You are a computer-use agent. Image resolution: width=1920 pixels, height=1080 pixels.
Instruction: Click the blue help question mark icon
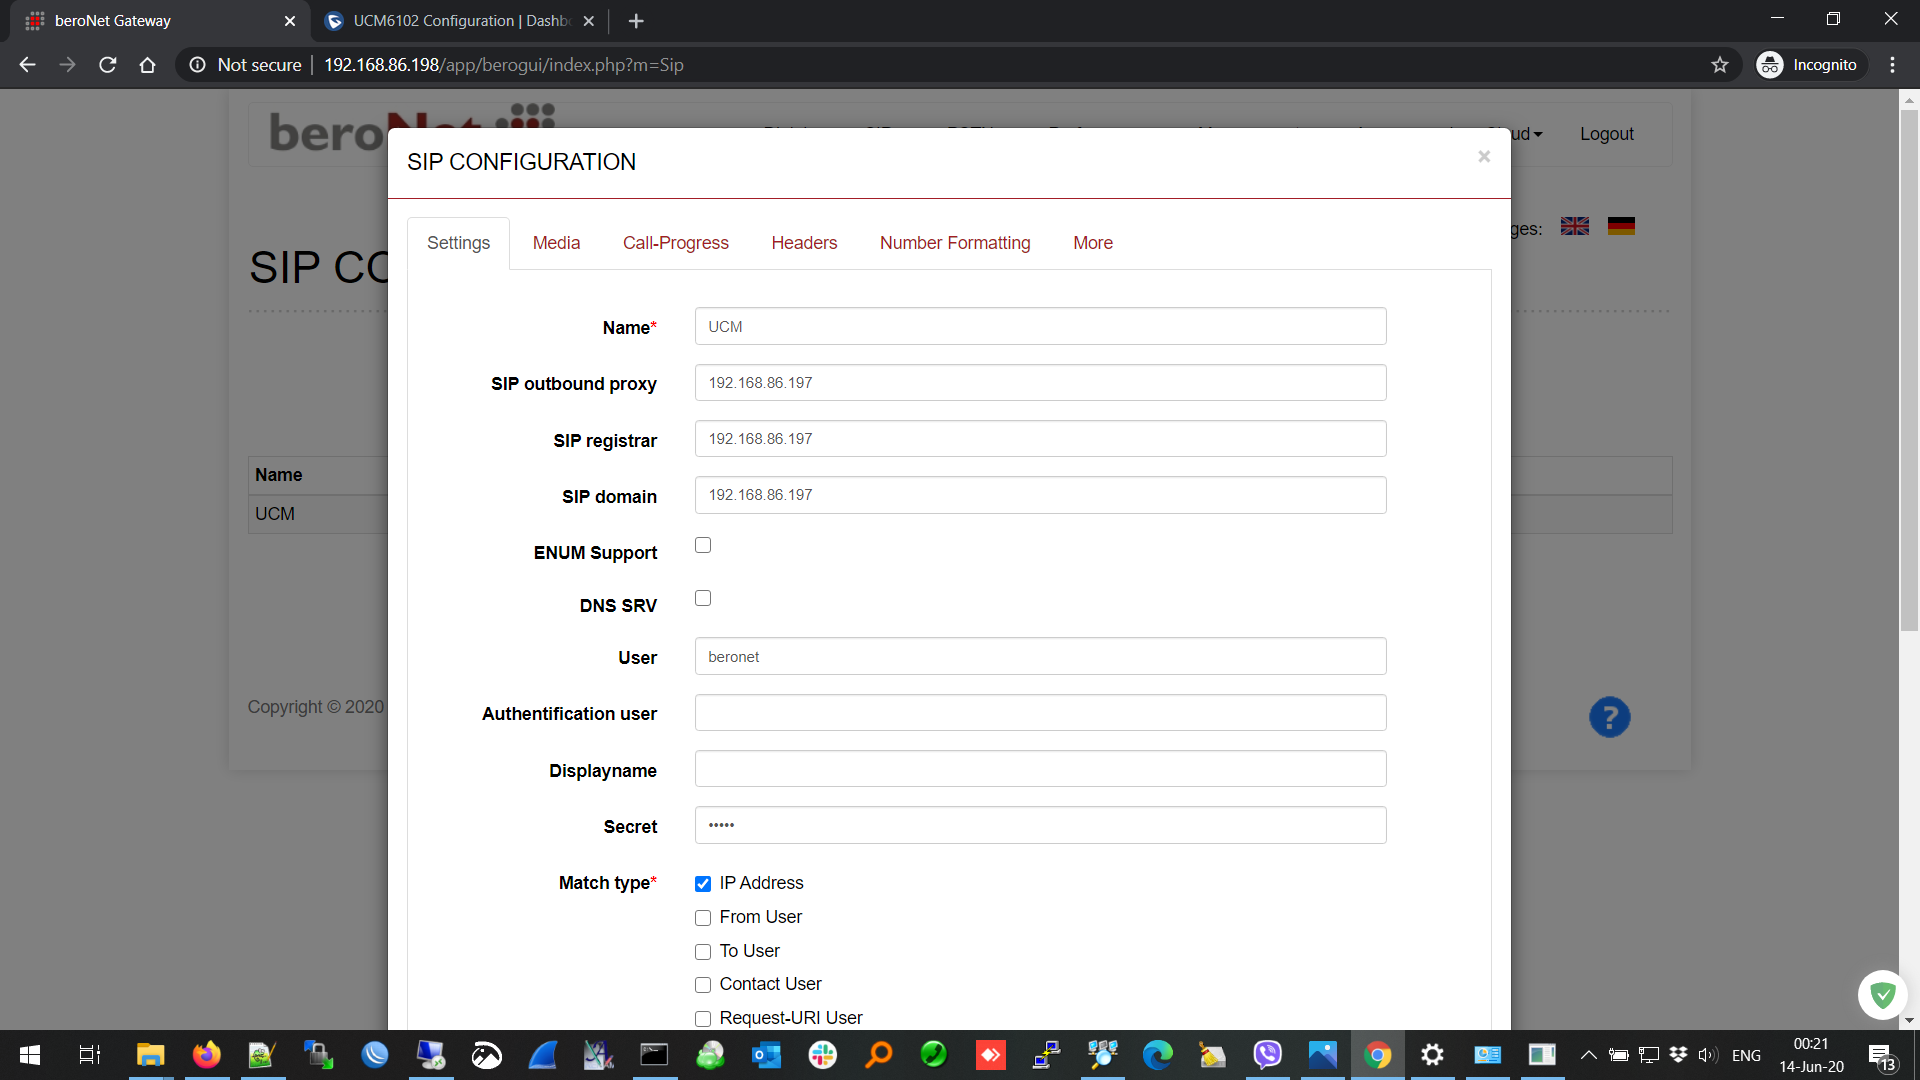[1609, 717]
